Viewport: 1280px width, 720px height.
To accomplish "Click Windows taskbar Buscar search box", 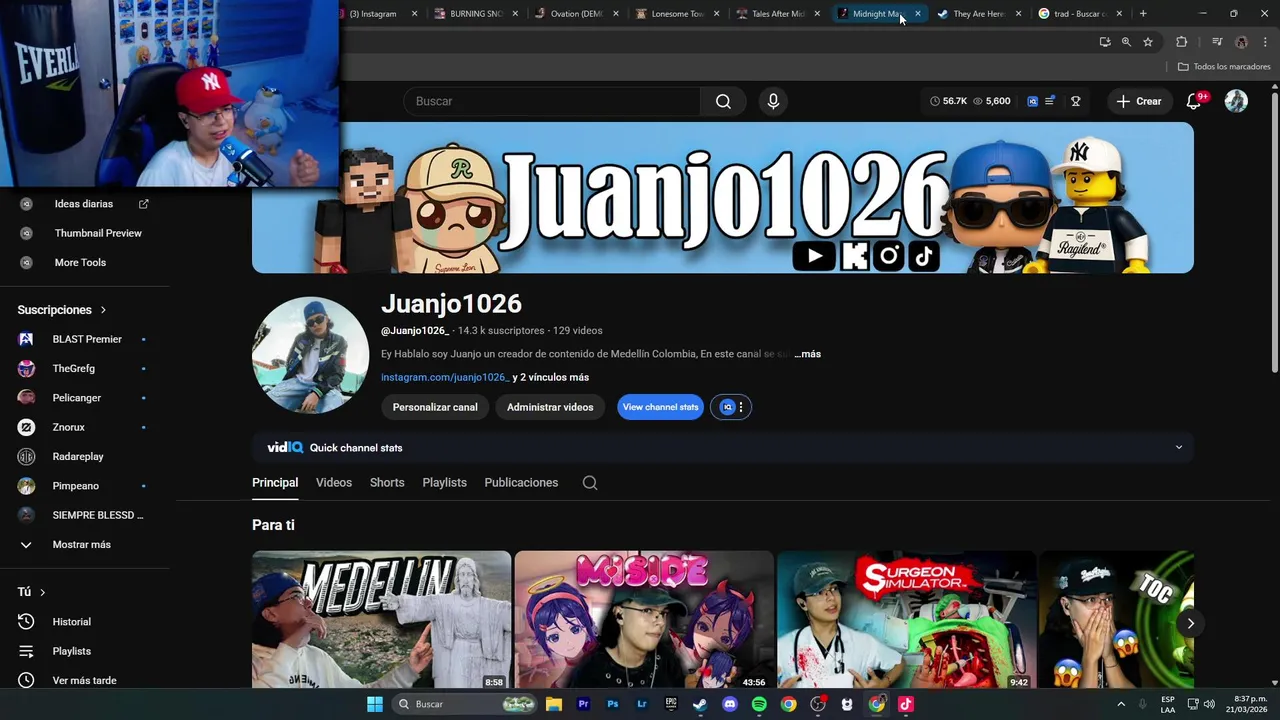I will (x=465, y=704).
